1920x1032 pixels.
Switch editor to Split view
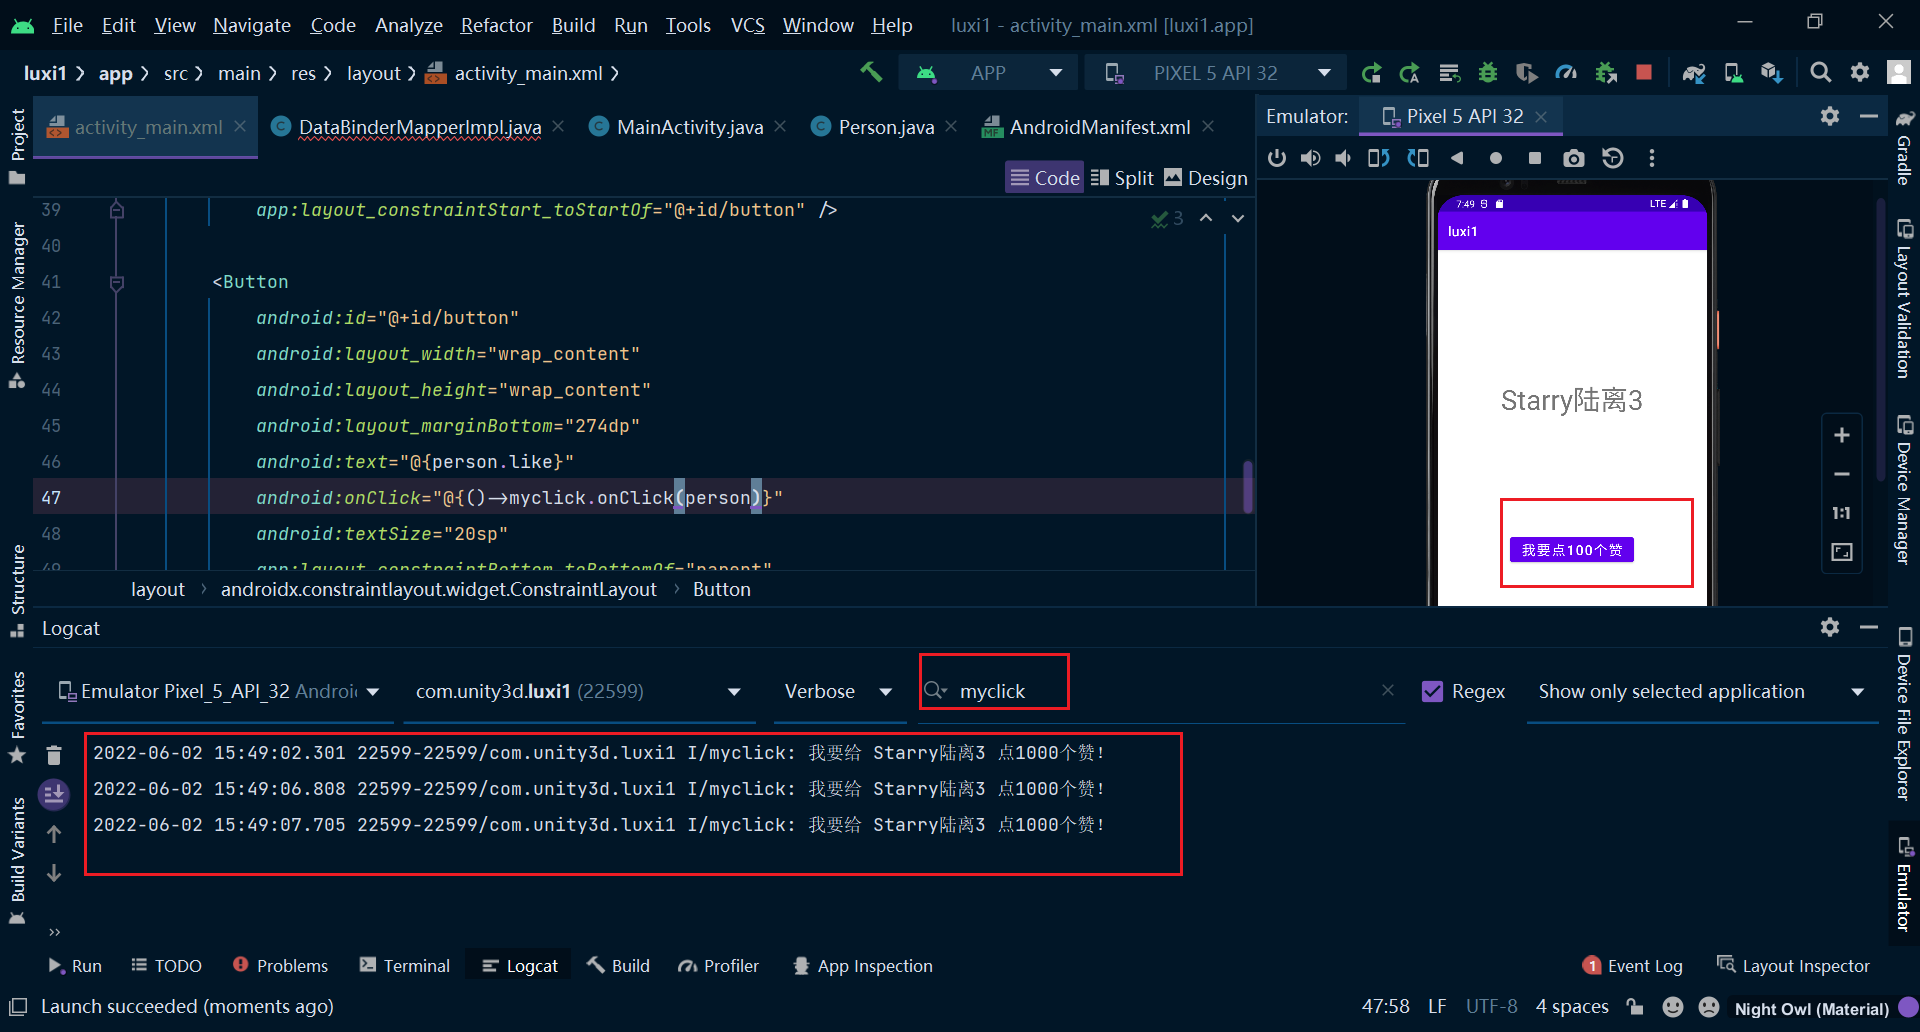tap(1122, 178)
